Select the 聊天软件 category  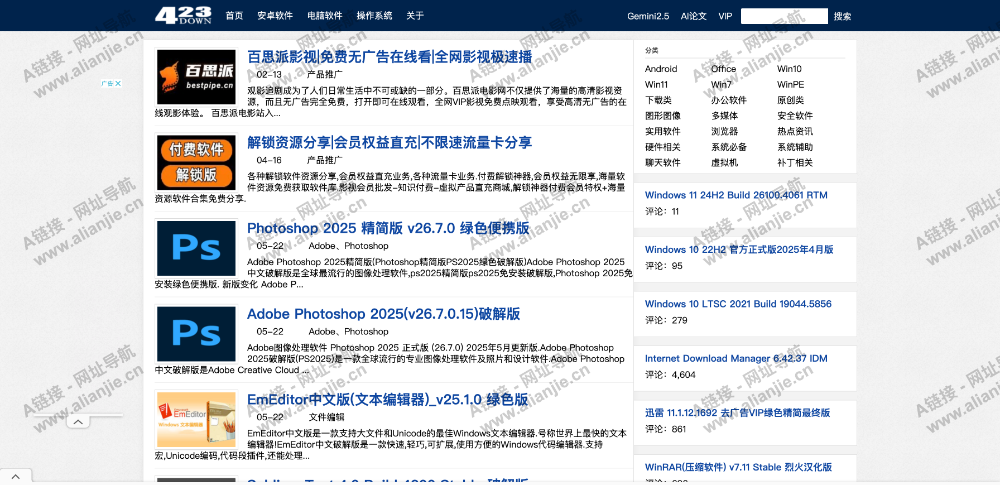click(x=663, y=163)
